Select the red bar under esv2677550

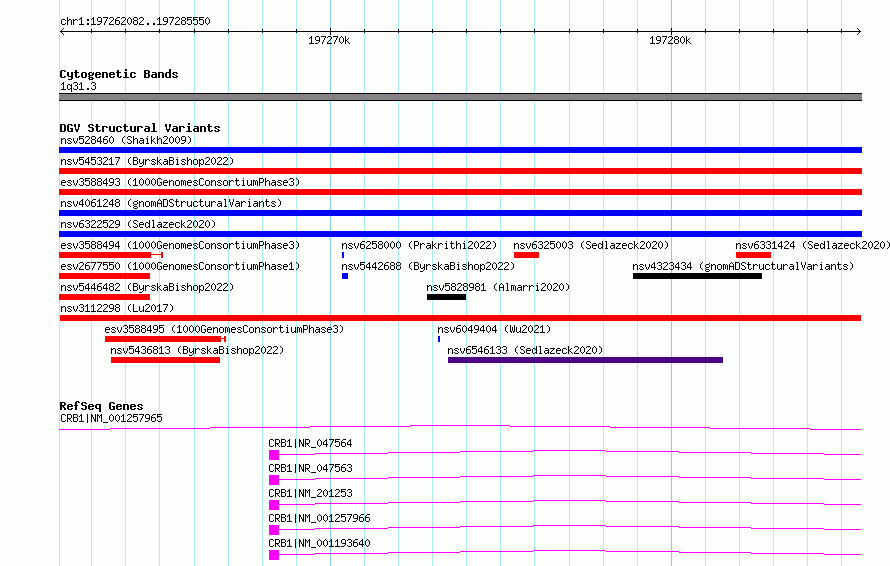[x=104, y=276]
